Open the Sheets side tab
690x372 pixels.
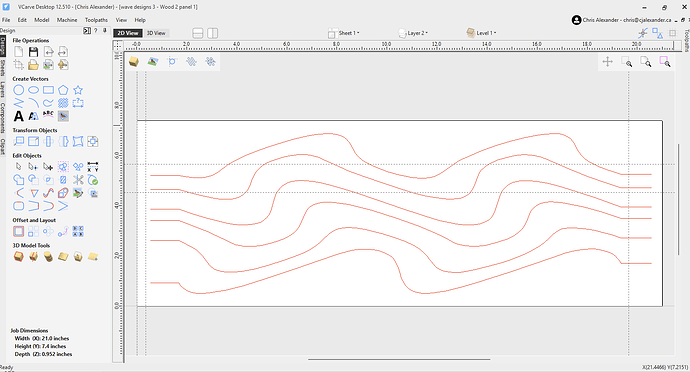click(3, 68)
